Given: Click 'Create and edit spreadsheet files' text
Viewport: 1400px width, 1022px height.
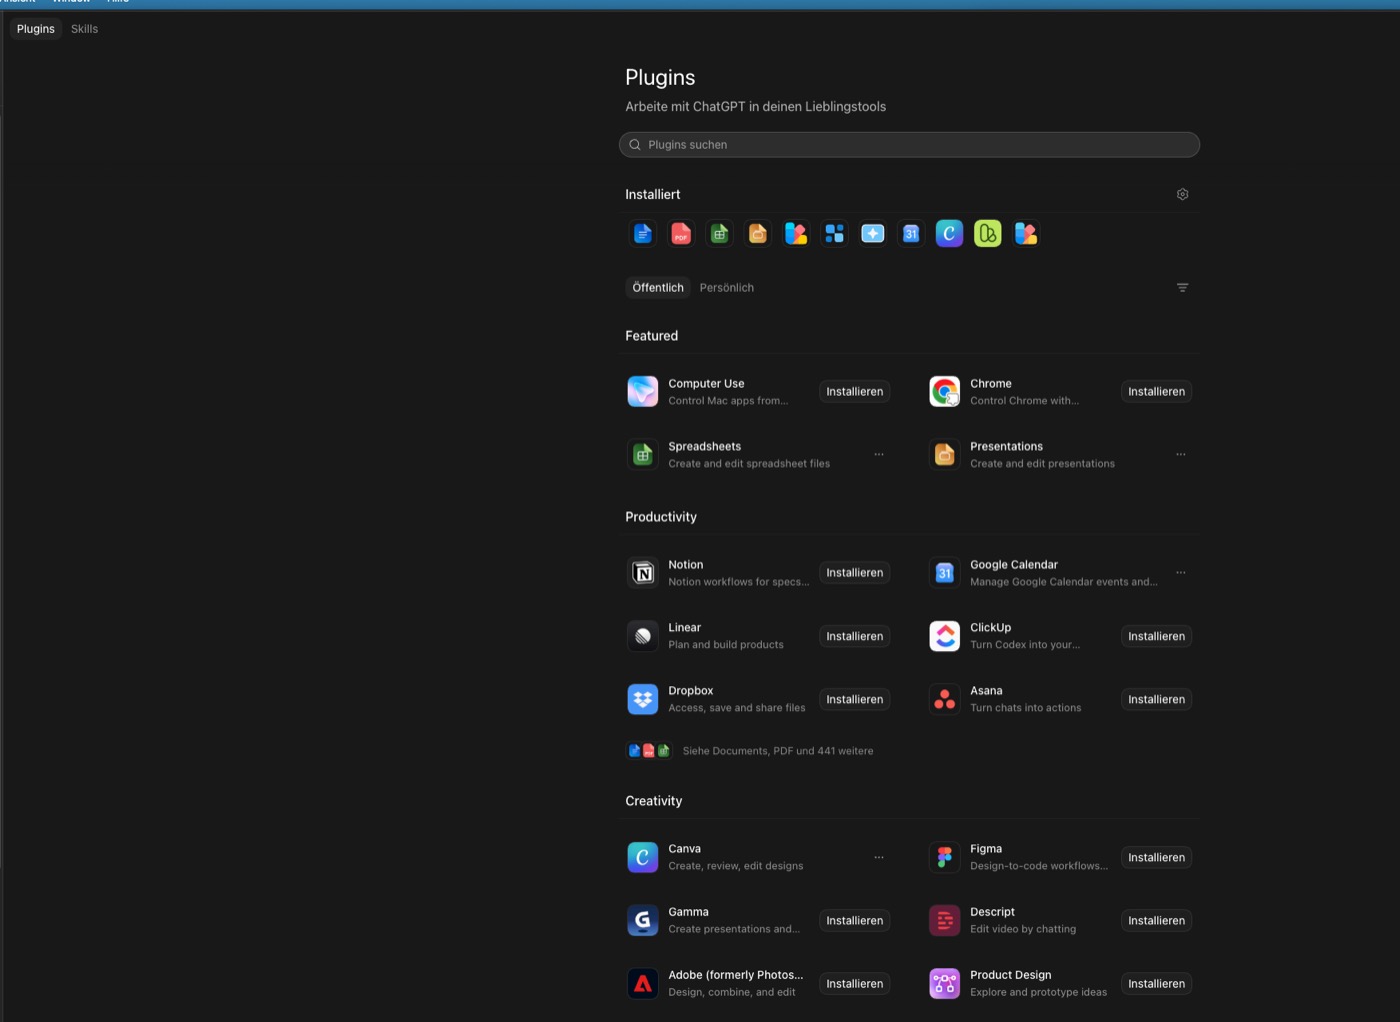Looking at the screenshot, I should click(749, 464).
